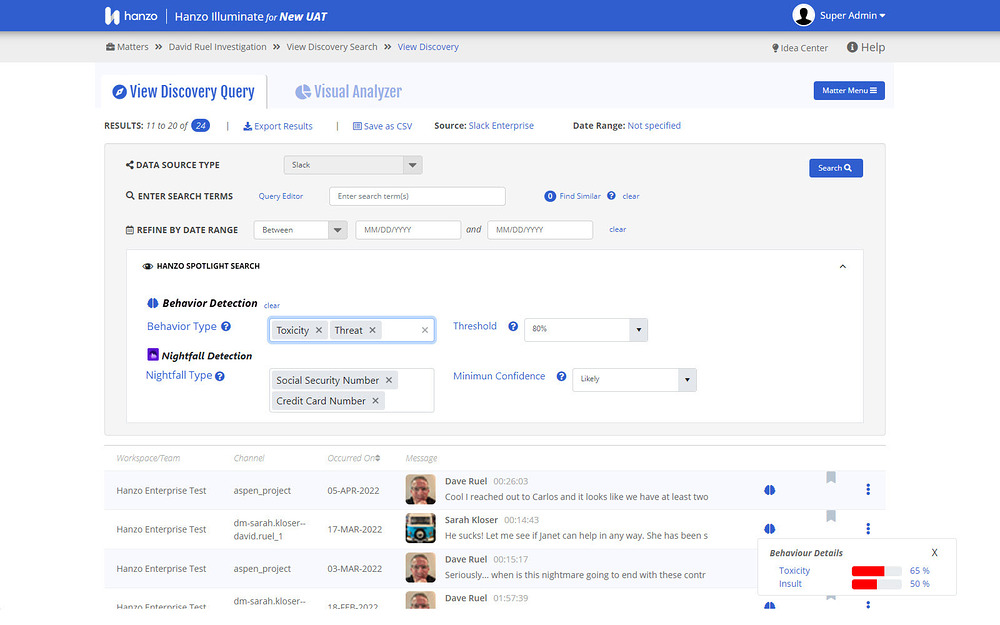Switch to the View Discovery Query tab

(x=184, y=92)
